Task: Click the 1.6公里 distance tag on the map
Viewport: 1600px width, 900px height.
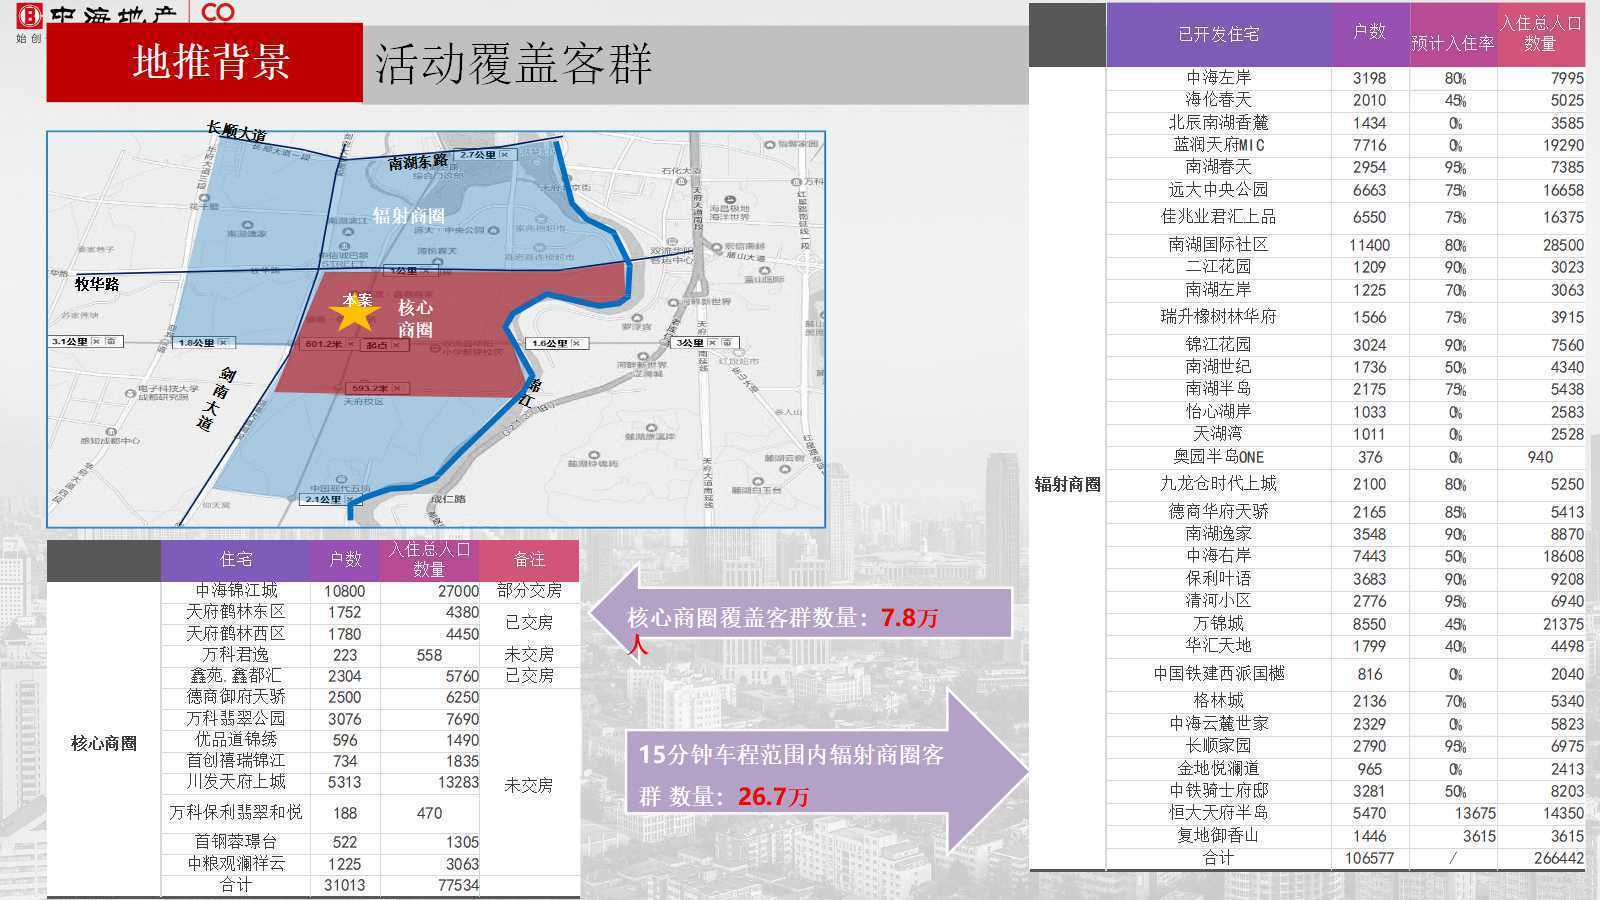Action: tap(558, 343)
